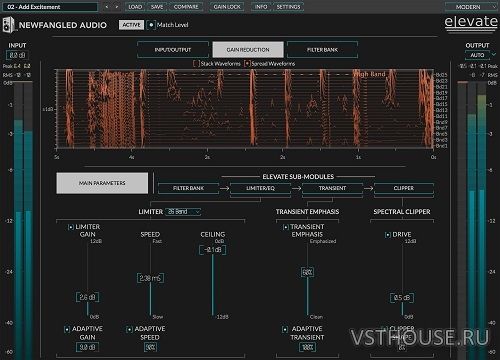Toggle Adaptive Transient enable box

pyautogui.click(x=285, y=329)
